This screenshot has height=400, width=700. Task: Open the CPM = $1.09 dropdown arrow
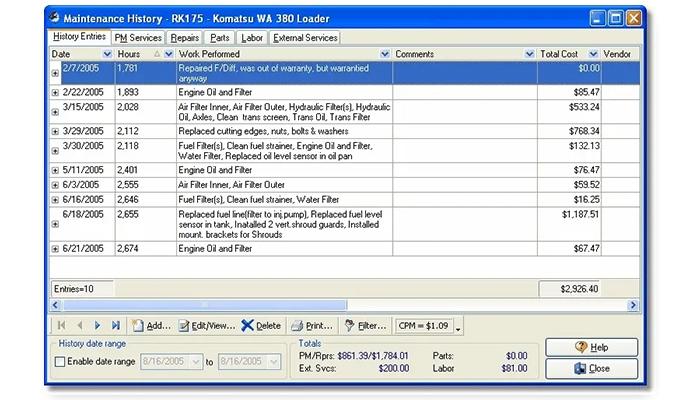tap(458, 329)
